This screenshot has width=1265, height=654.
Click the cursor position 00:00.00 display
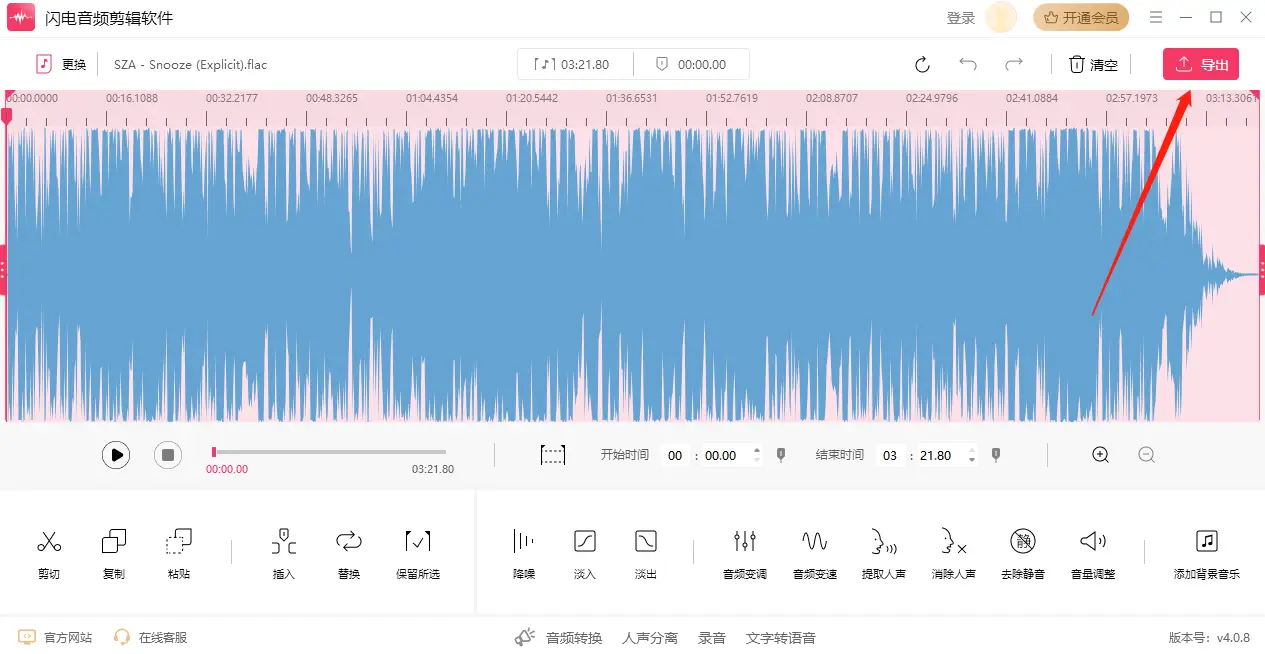coord(691,64)
